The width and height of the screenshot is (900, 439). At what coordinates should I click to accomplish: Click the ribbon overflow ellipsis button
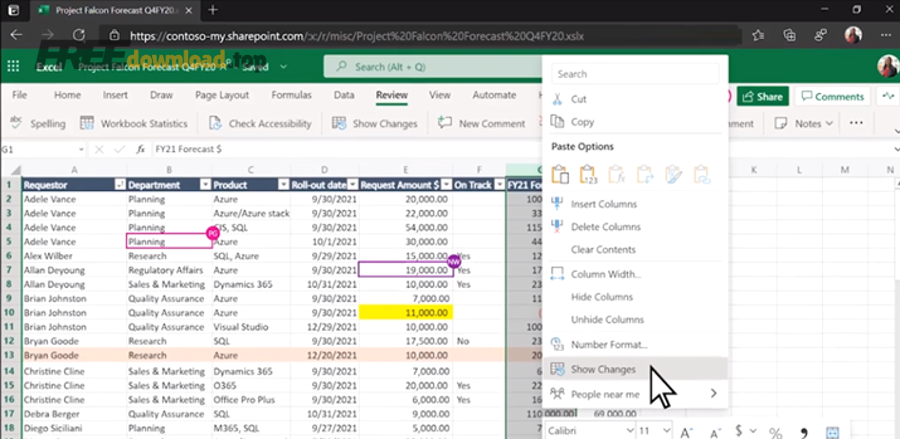tap(856, 123)
